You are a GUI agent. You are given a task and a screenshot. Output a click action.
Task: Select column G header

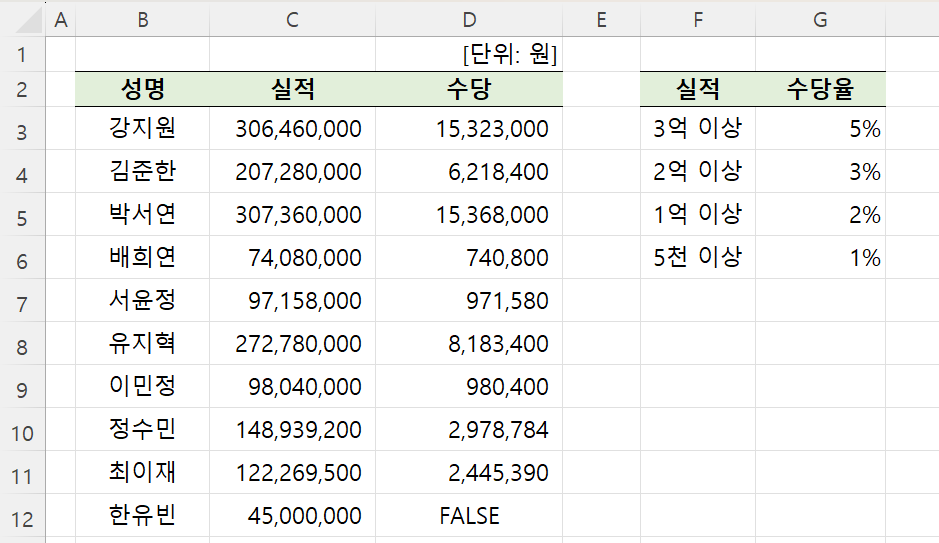click(x=820, y=20)
